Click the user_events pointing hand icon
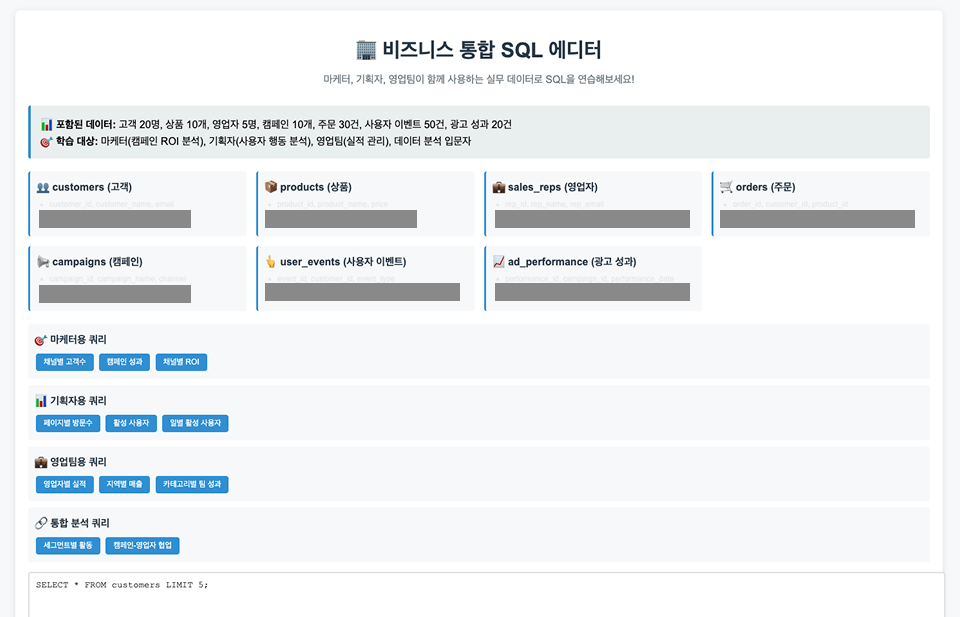The width and height of the screenshot is (960, 617). point(270,262)
